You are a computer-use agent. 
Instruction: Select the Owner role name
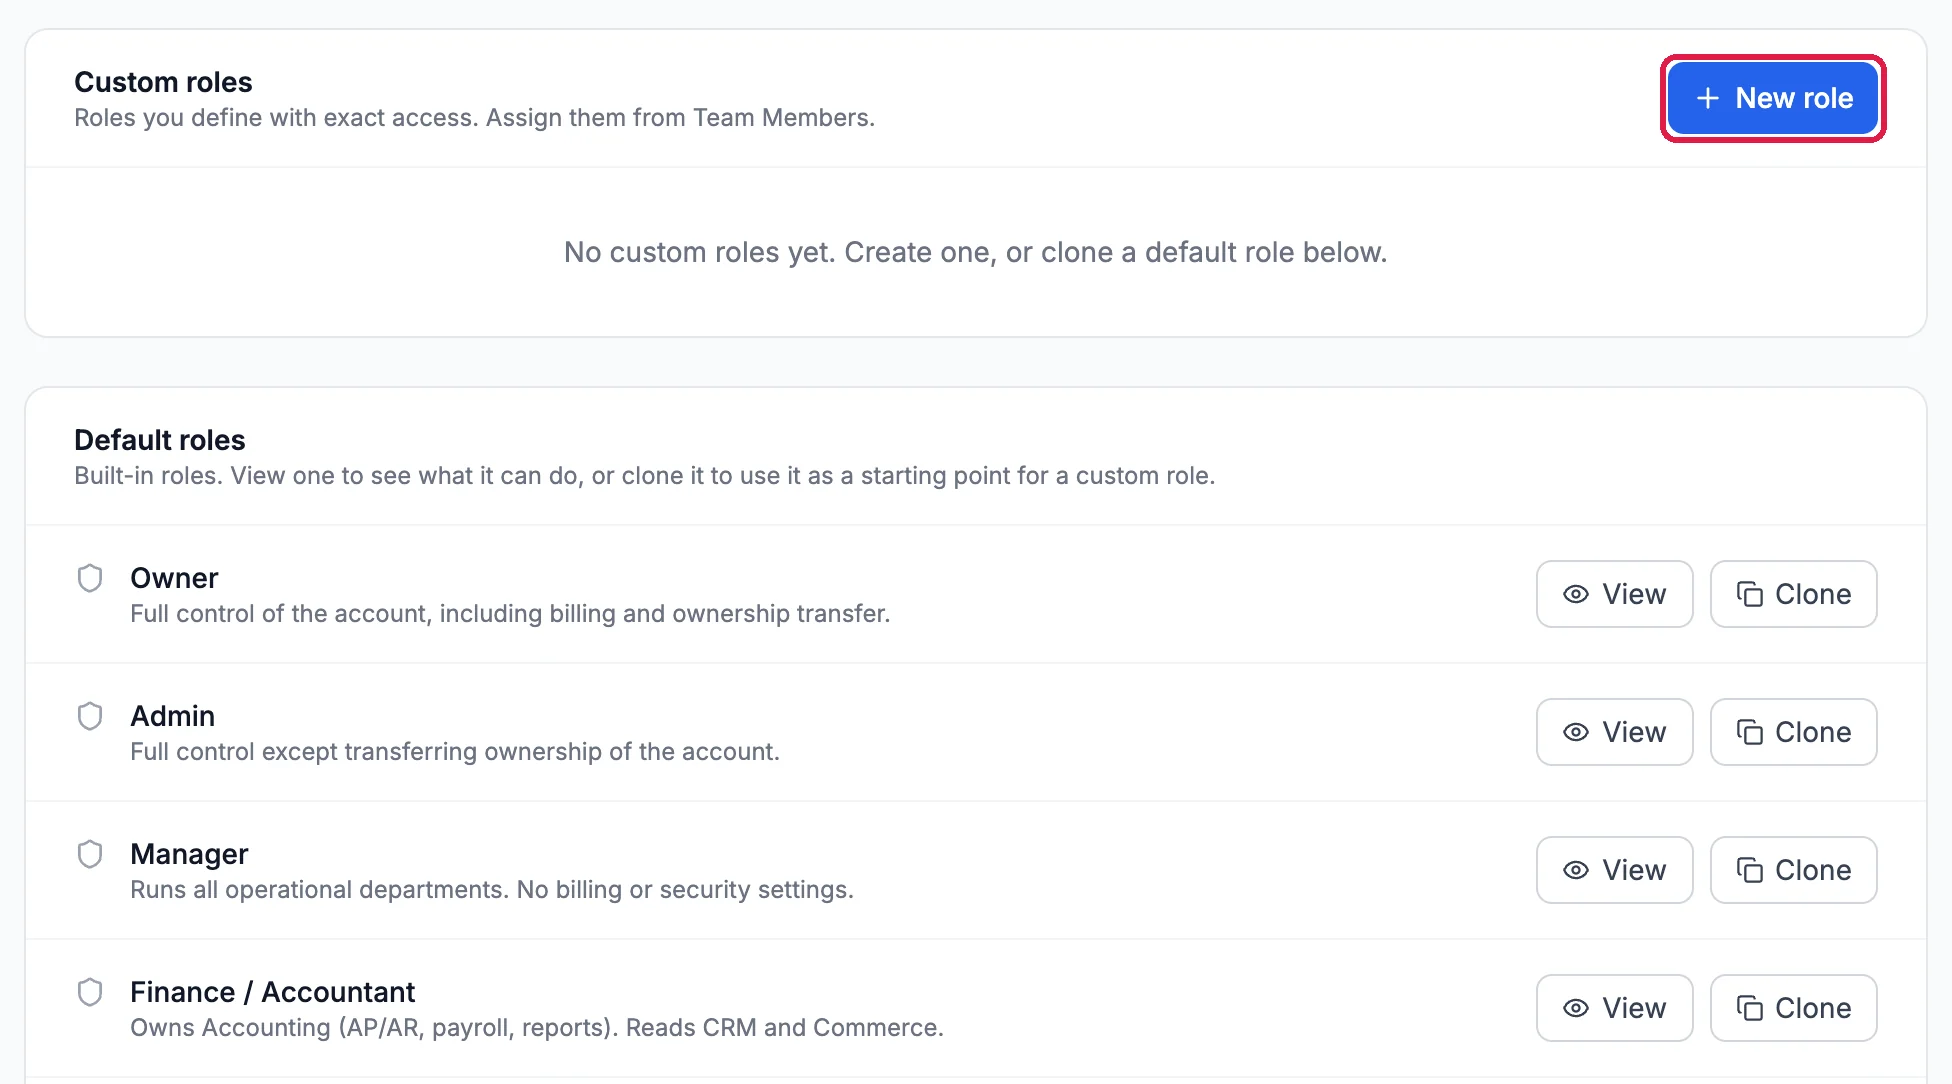[174, 578]
